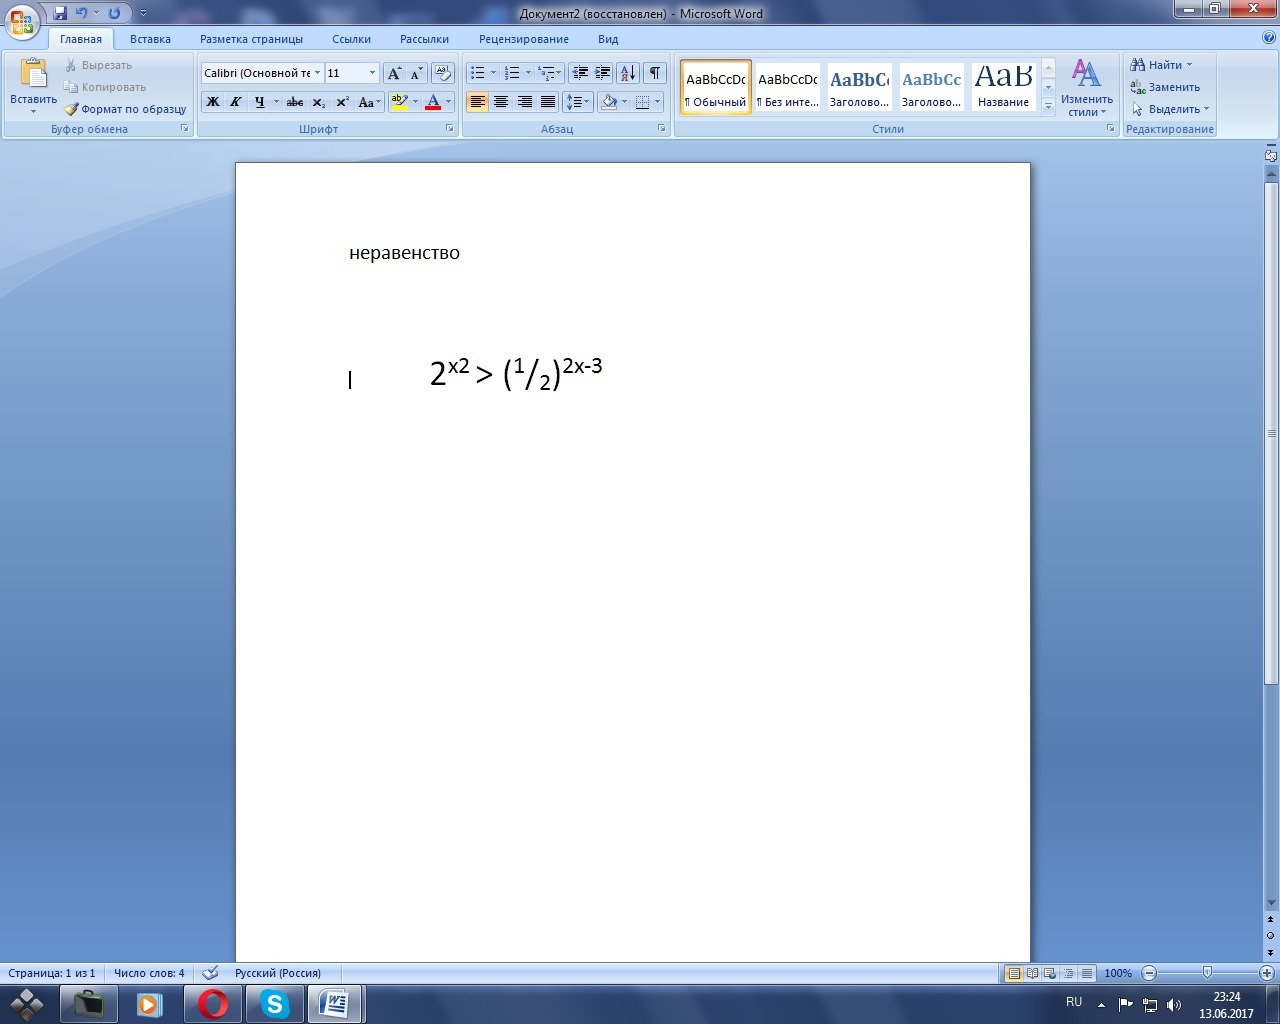The image size is (1280, 1024).
Task: Open Skype from the taskbar
Action: (275, 1004)
